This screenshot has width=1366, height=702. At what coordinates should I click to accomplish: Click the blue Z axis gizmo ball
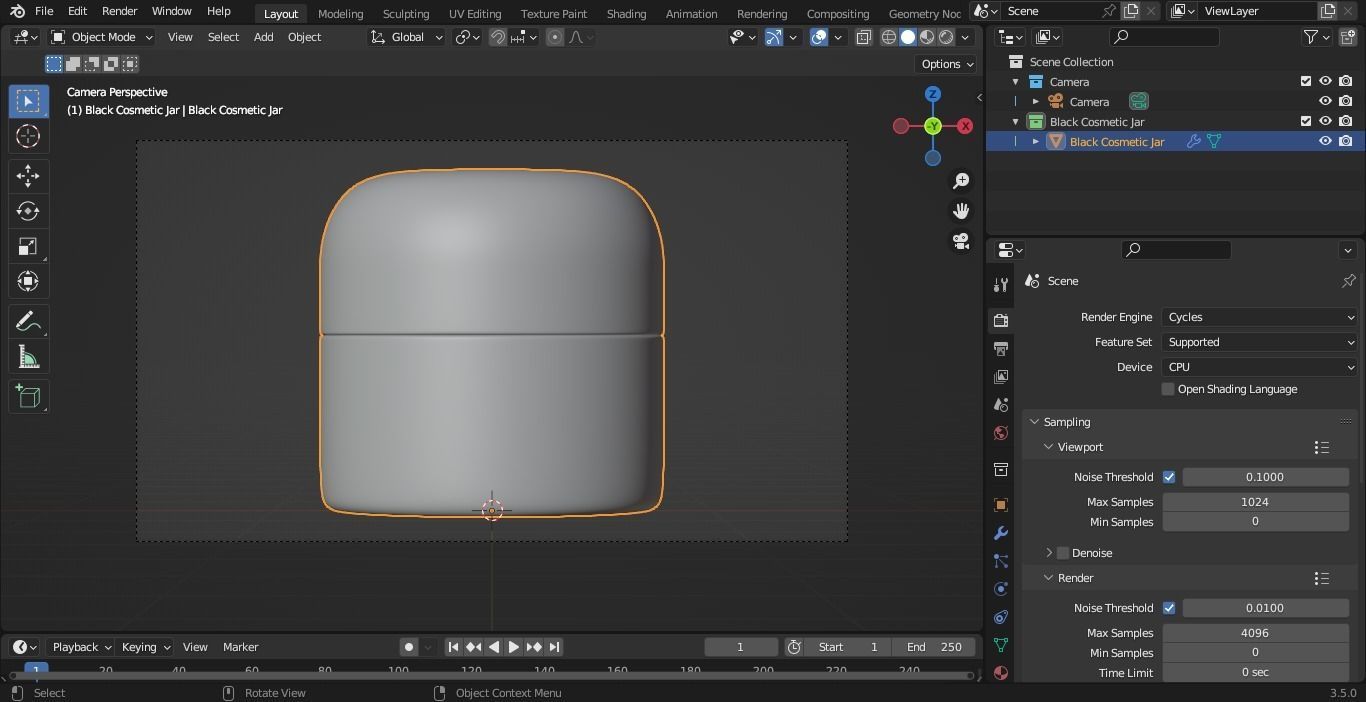(933, 94)
